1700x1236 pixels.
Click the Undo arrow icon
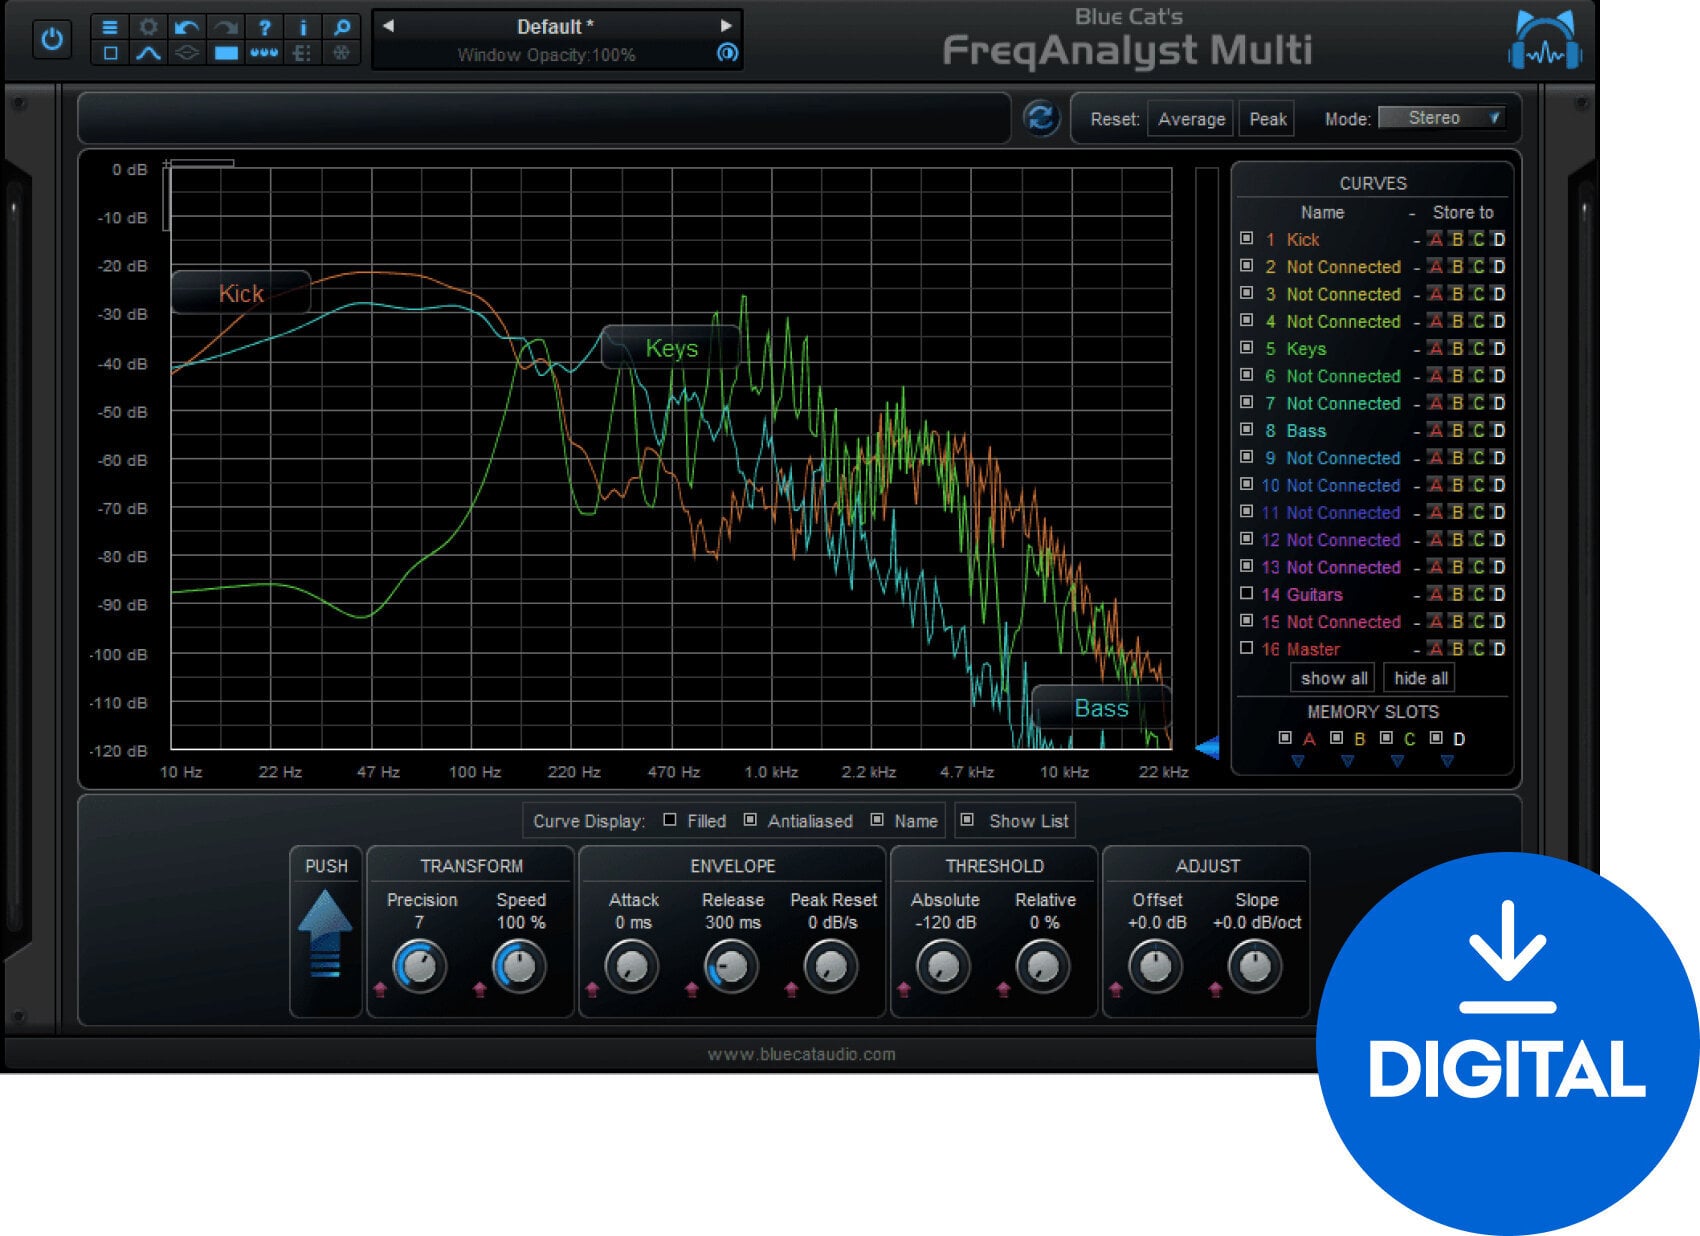pyautogui.click(x=186, y=28)
